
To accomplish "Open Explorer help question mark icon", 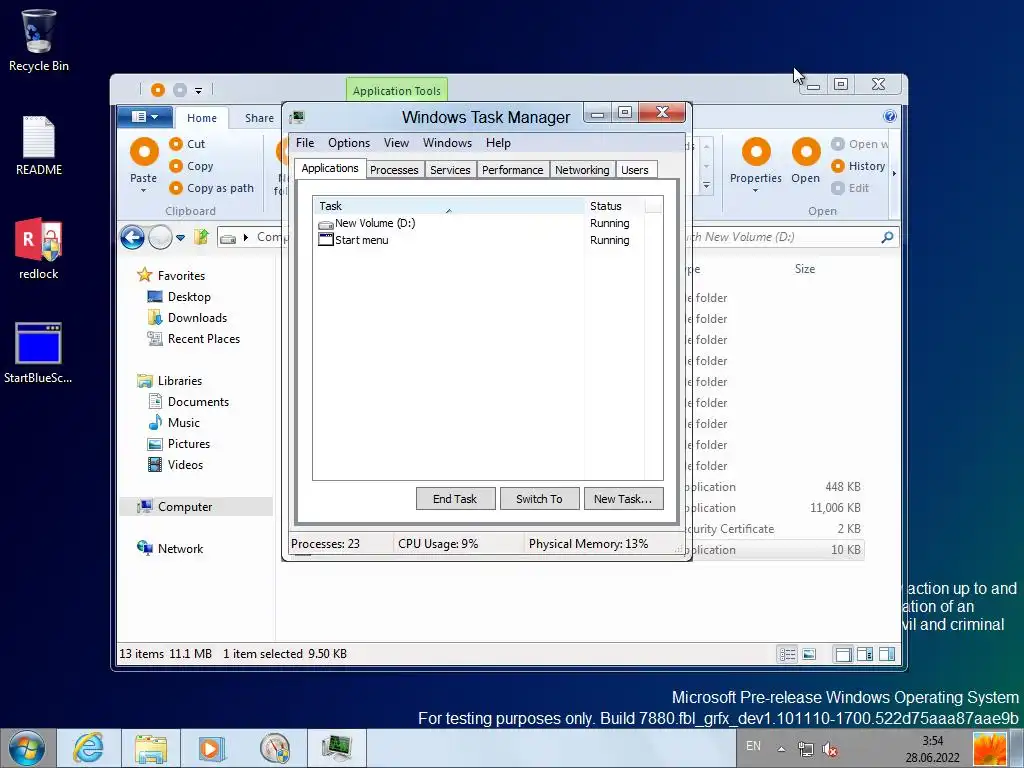I will point(889,116).
